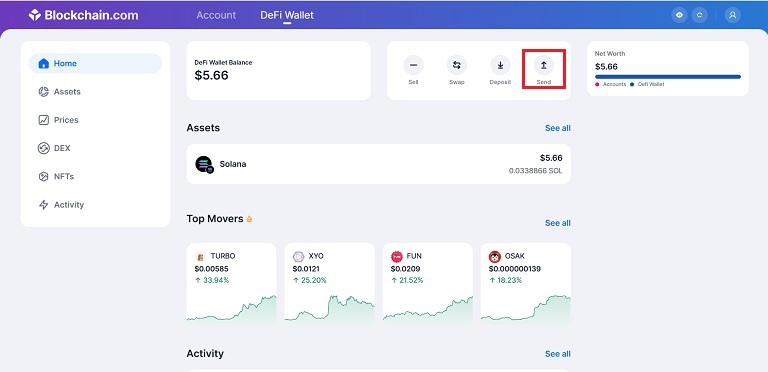Screen dimensions: 768x372
Task: Click the Sell button icon
Action: tap(413, 65)
